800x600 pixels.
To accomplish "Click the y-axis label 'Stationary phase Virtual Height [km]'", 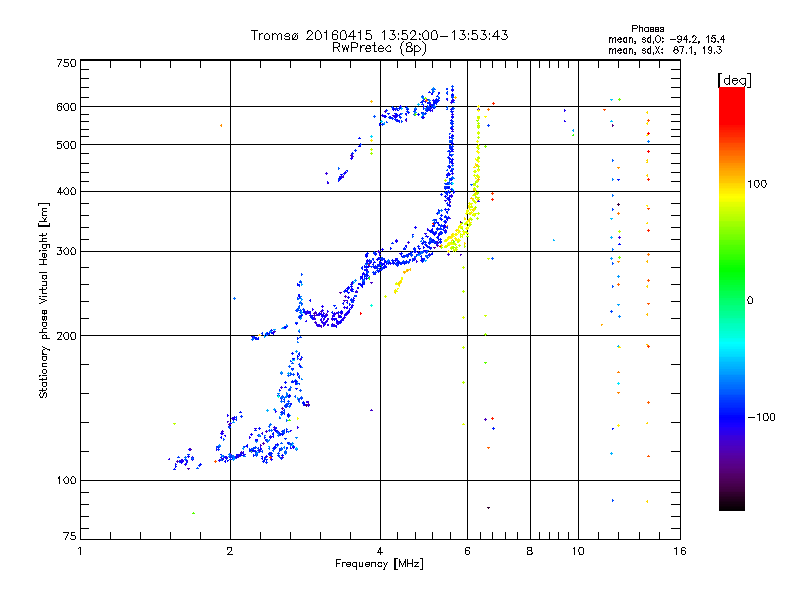I will coord(44,300).
